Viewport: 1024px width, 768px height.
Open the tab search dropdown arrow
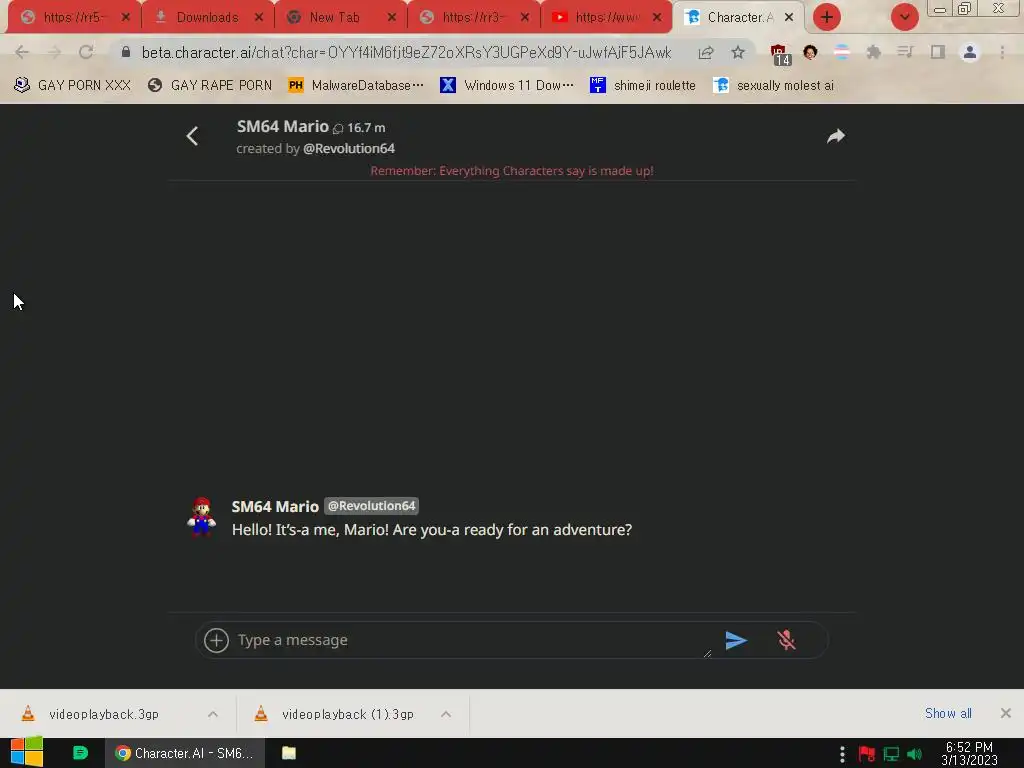(x=904, y=17)
